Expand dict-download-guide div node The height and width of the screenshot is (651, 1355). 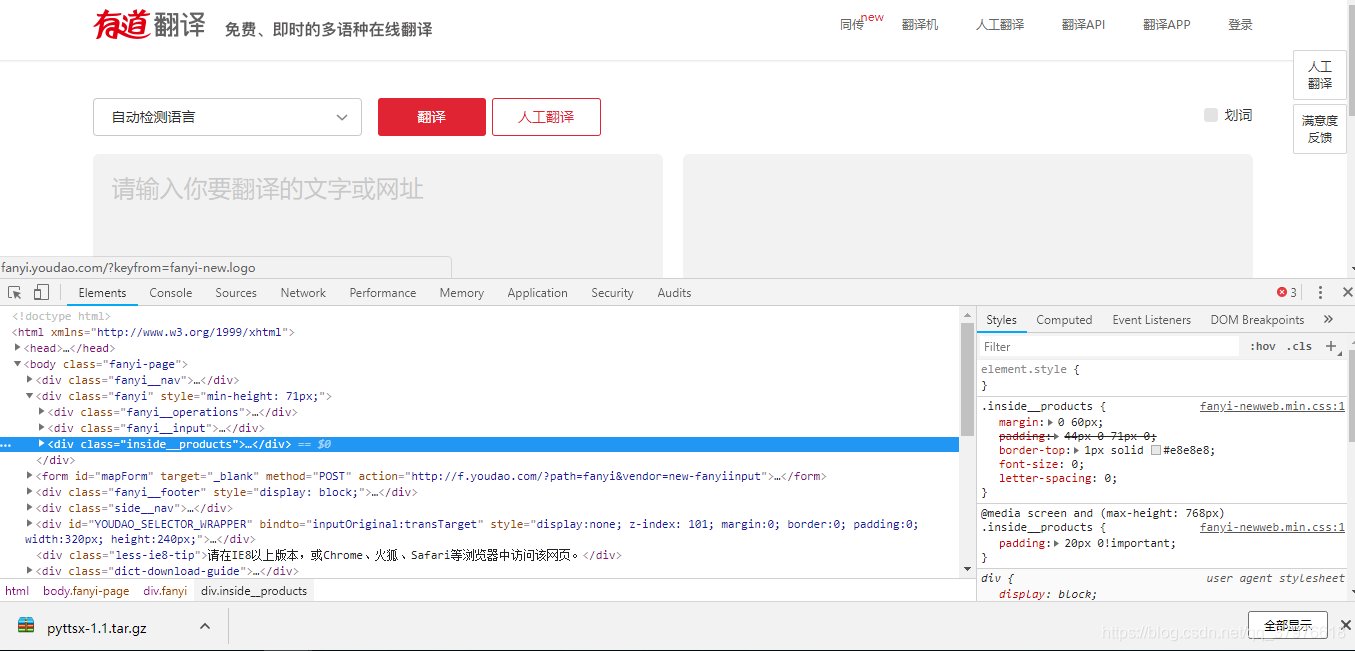pos(30,571)
